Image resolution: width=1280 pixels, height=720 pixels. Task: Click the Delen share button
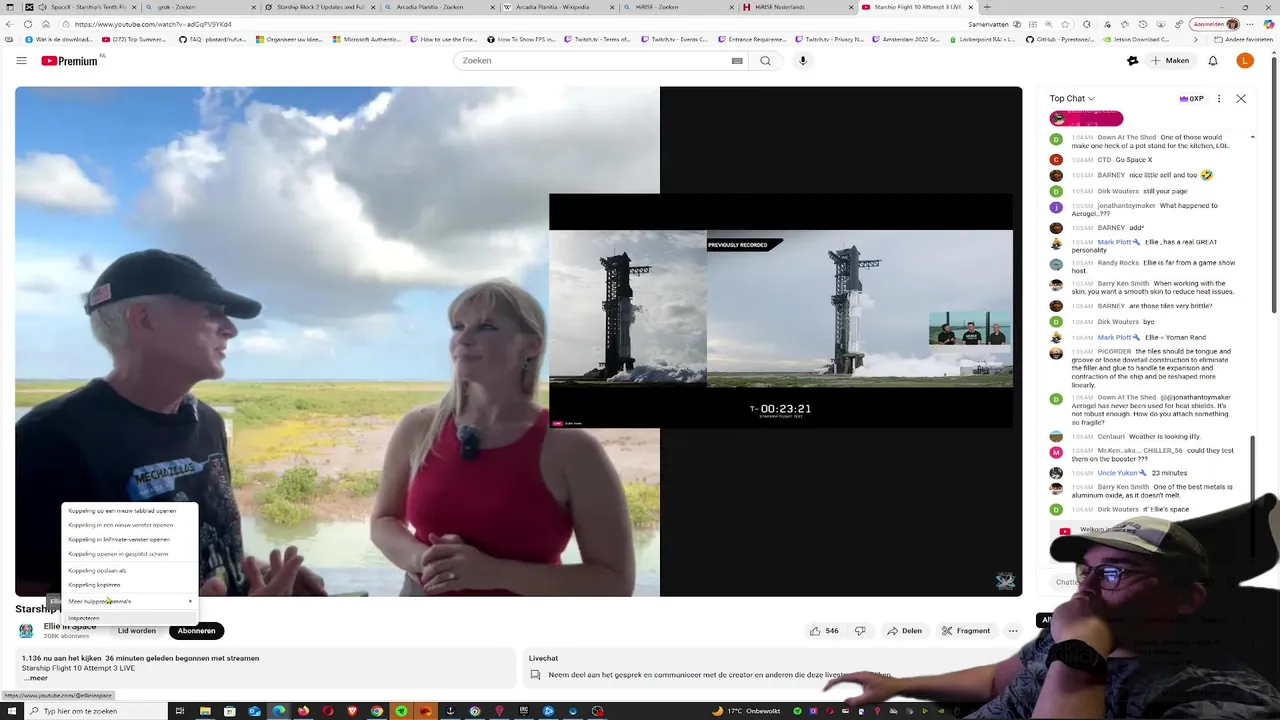click(x=904, y=631)
